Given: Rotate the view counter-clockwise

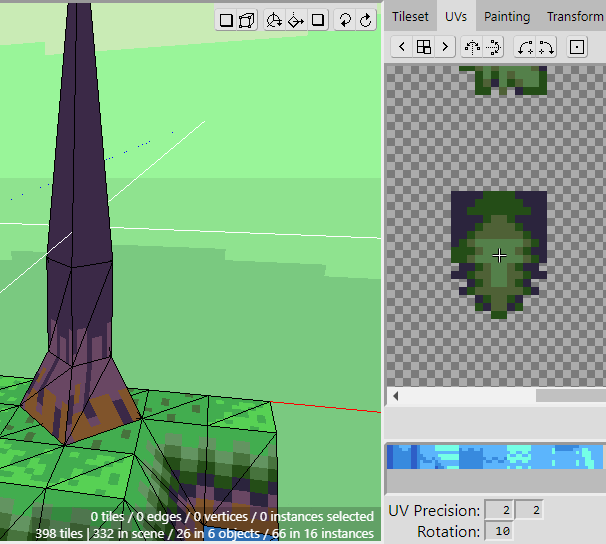Looking at the screenshot, I should pos(345,20).
